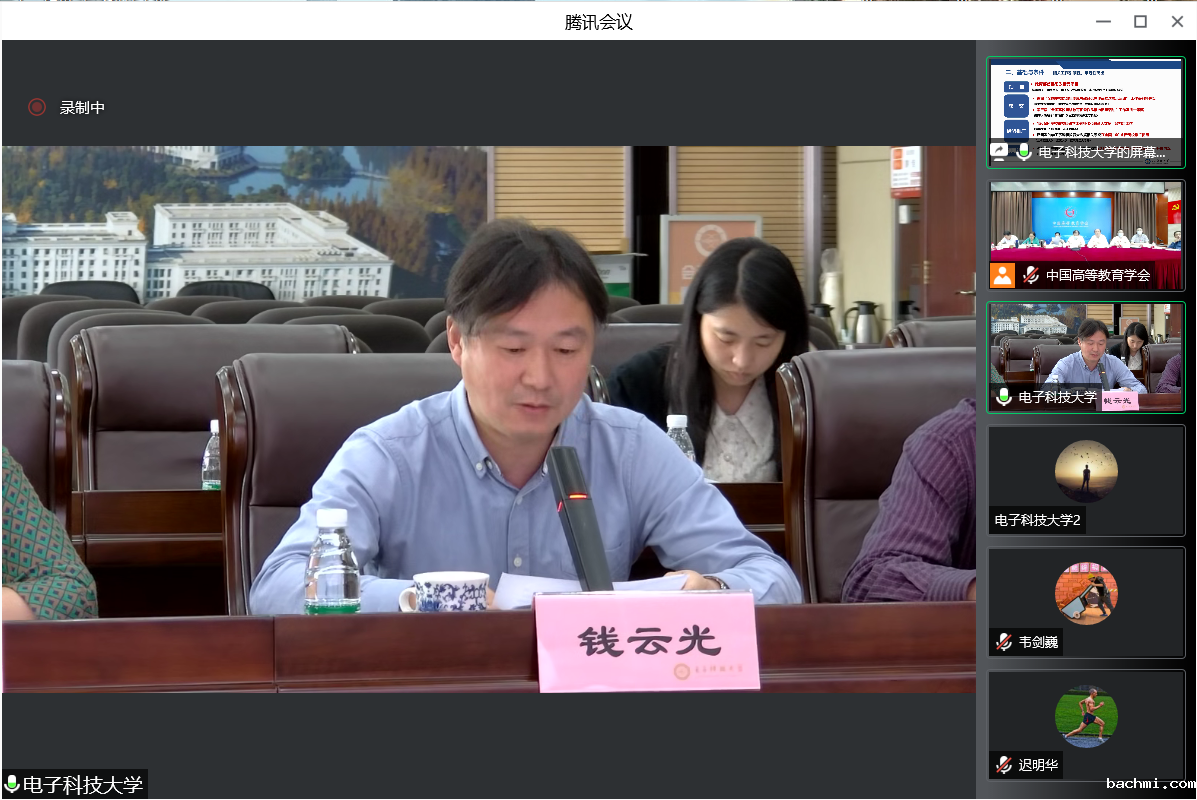Select the 电子科技大学 speaker video thumbnail
The width and height of the screenshot is (1197, 800).
coord(1086,350)
